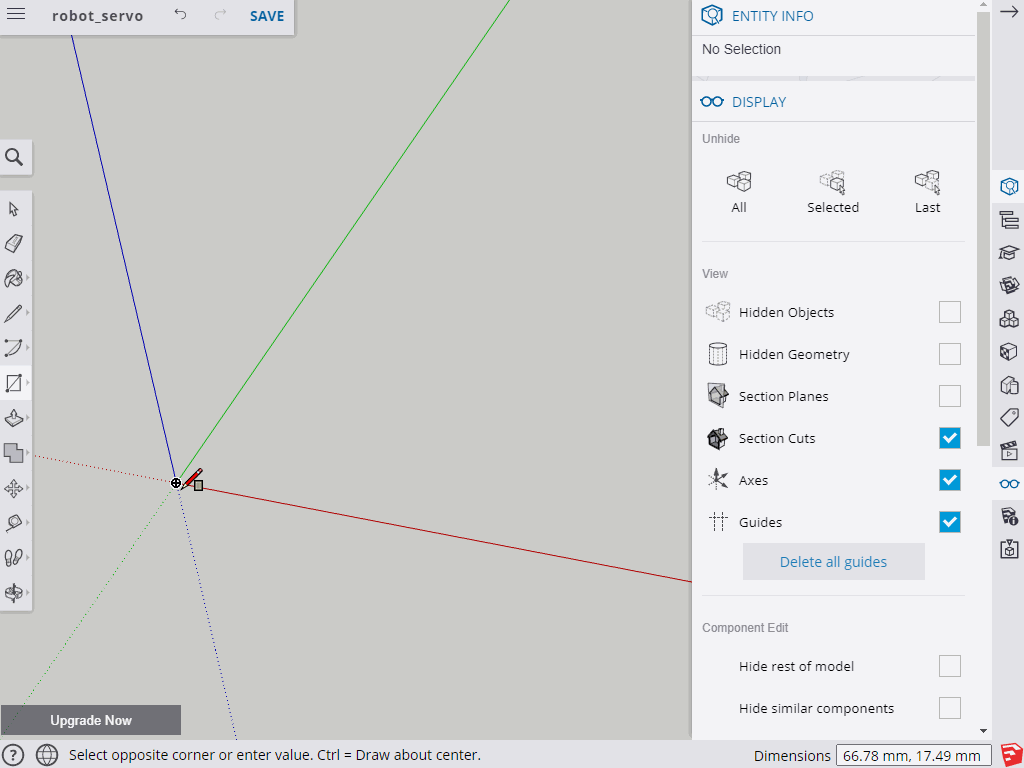The width and height of the screenshot is (1024, 768).
Task: Select the Orbit tool
Action: 14,592
